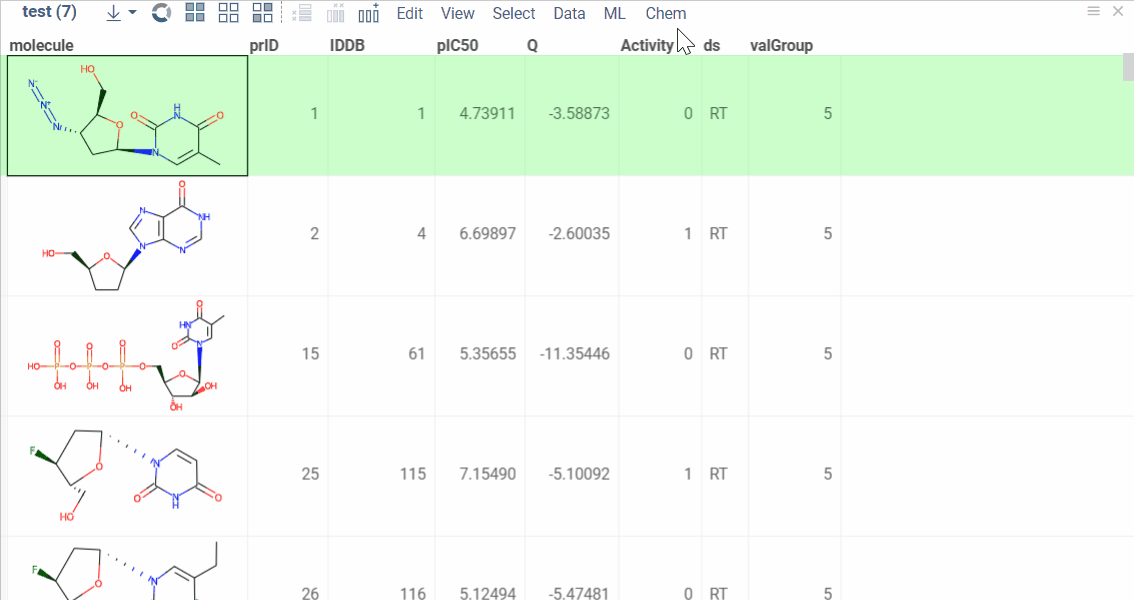
Task: Click the deselect all rows grid icon
Action: (229, 13)
